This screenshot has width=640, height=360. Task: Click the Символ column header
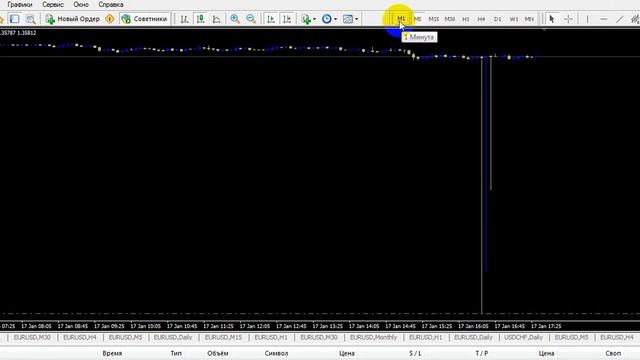276,353
